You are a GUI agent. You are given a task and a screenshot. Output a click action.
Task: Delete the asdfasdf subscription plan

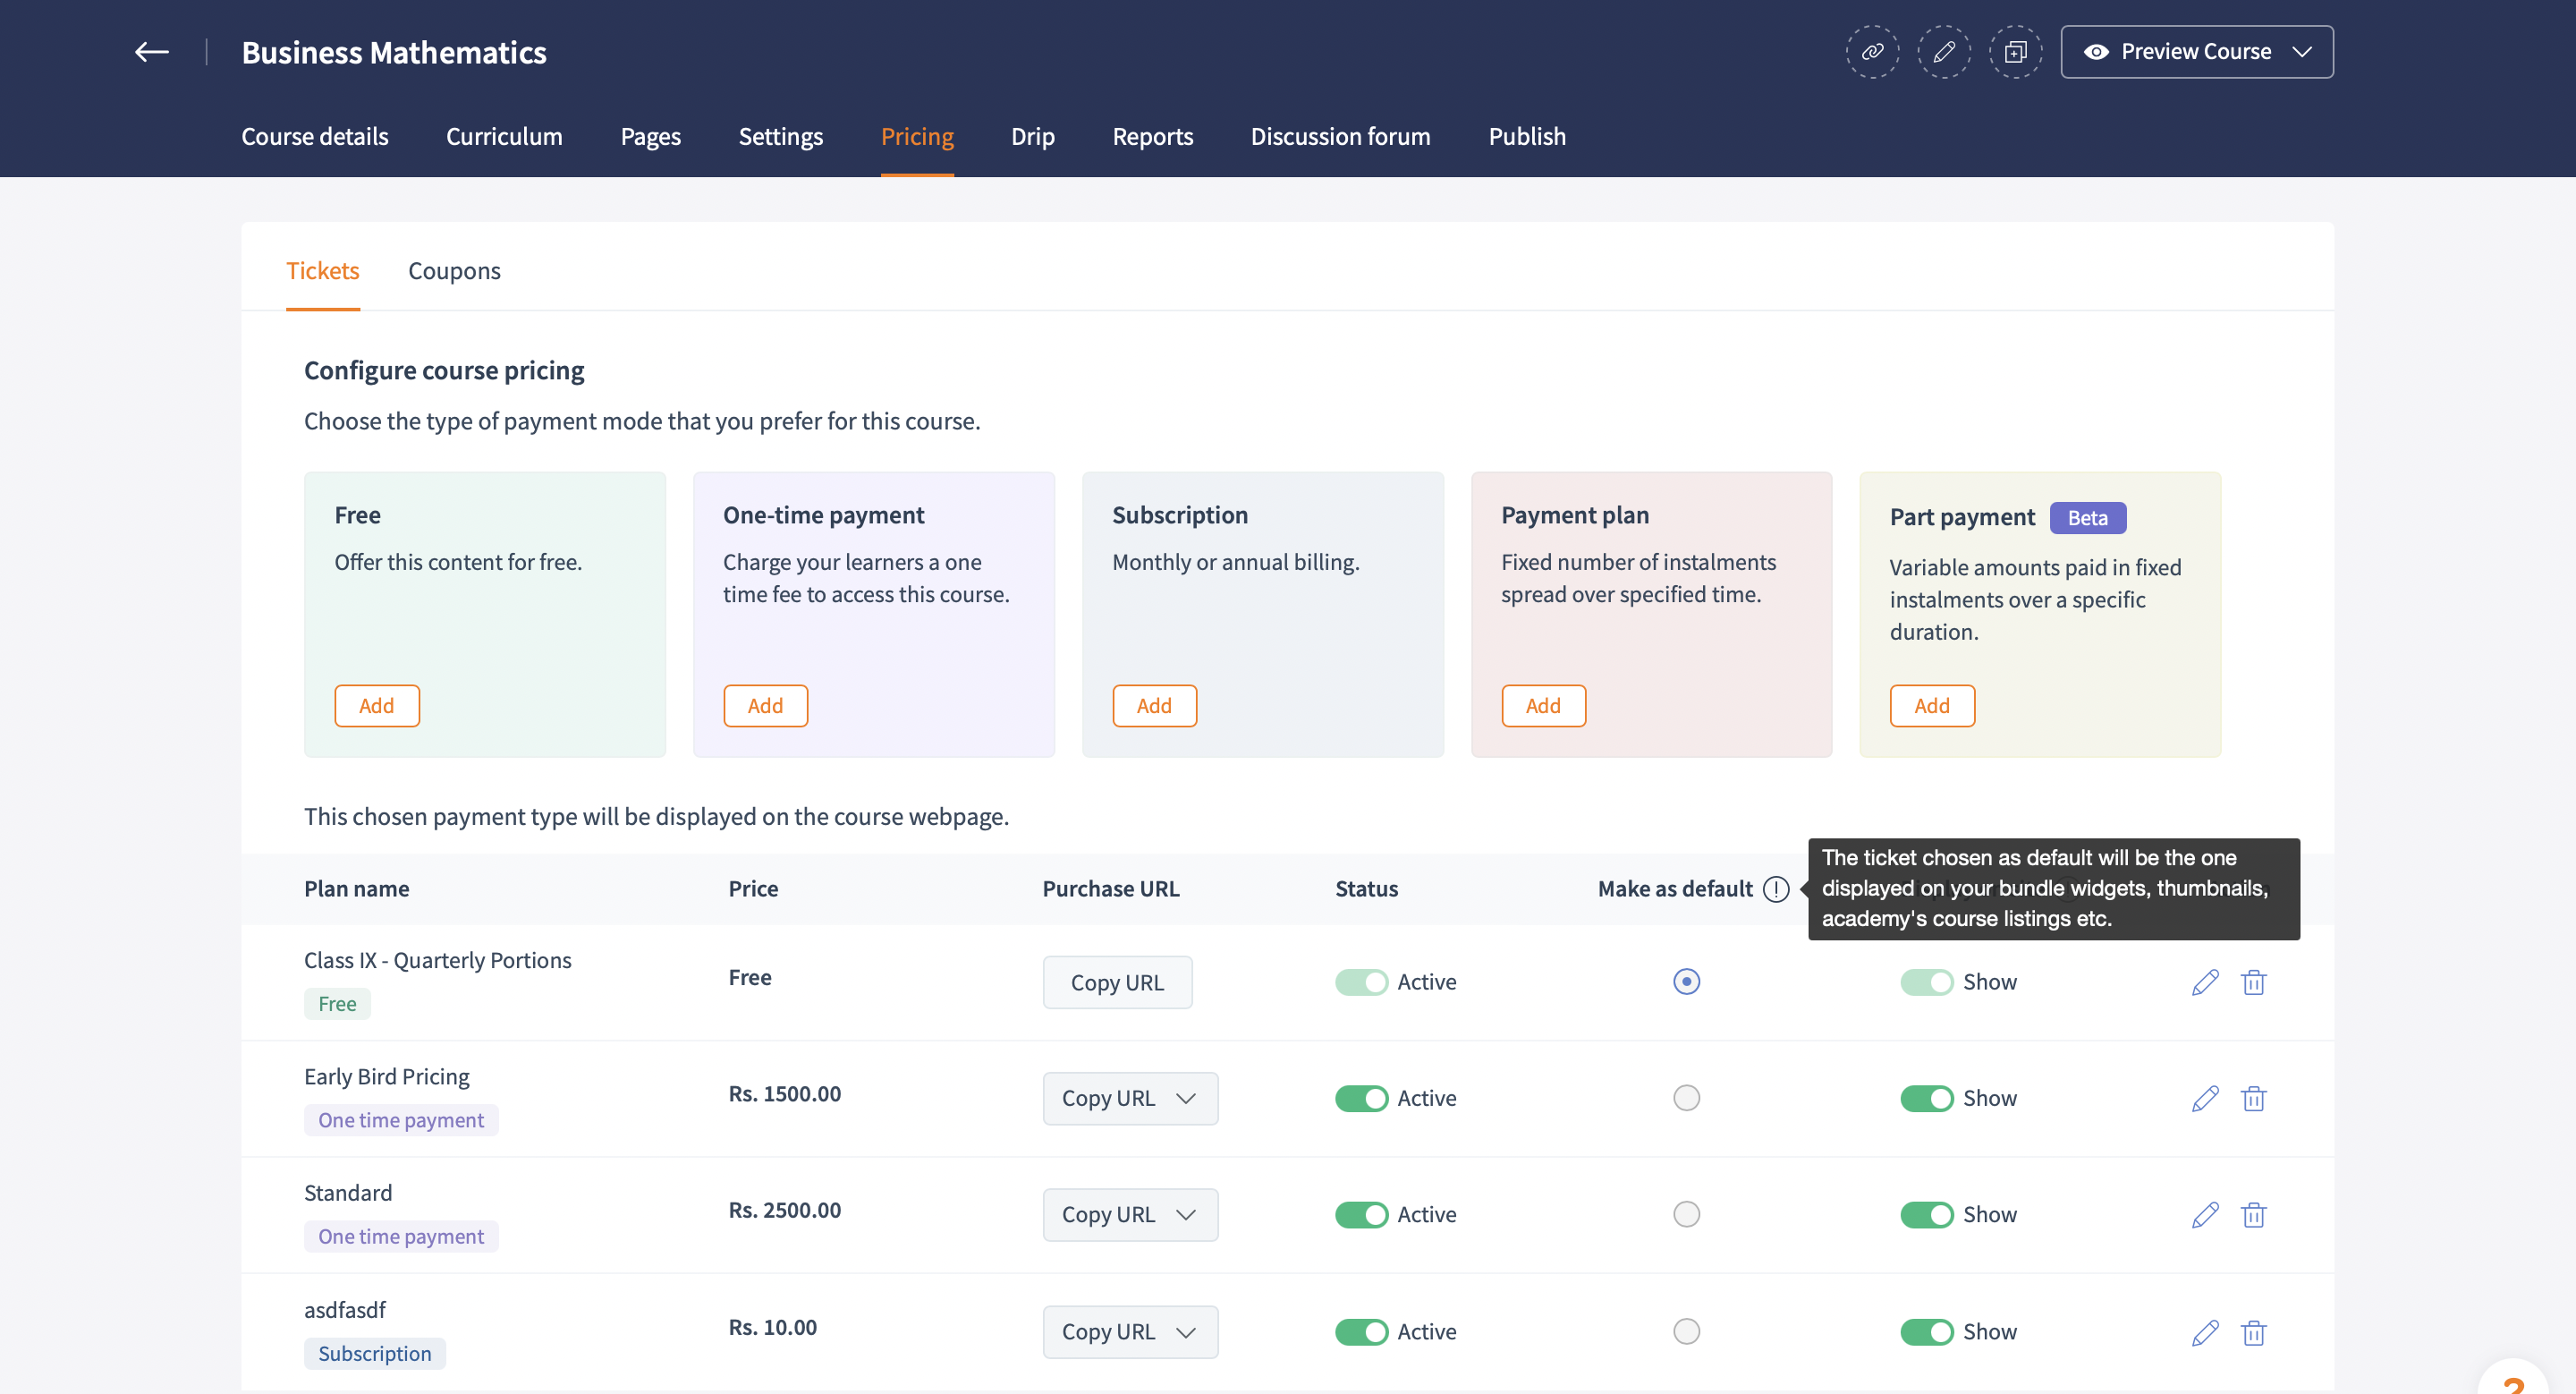tap(2253, 1332)
